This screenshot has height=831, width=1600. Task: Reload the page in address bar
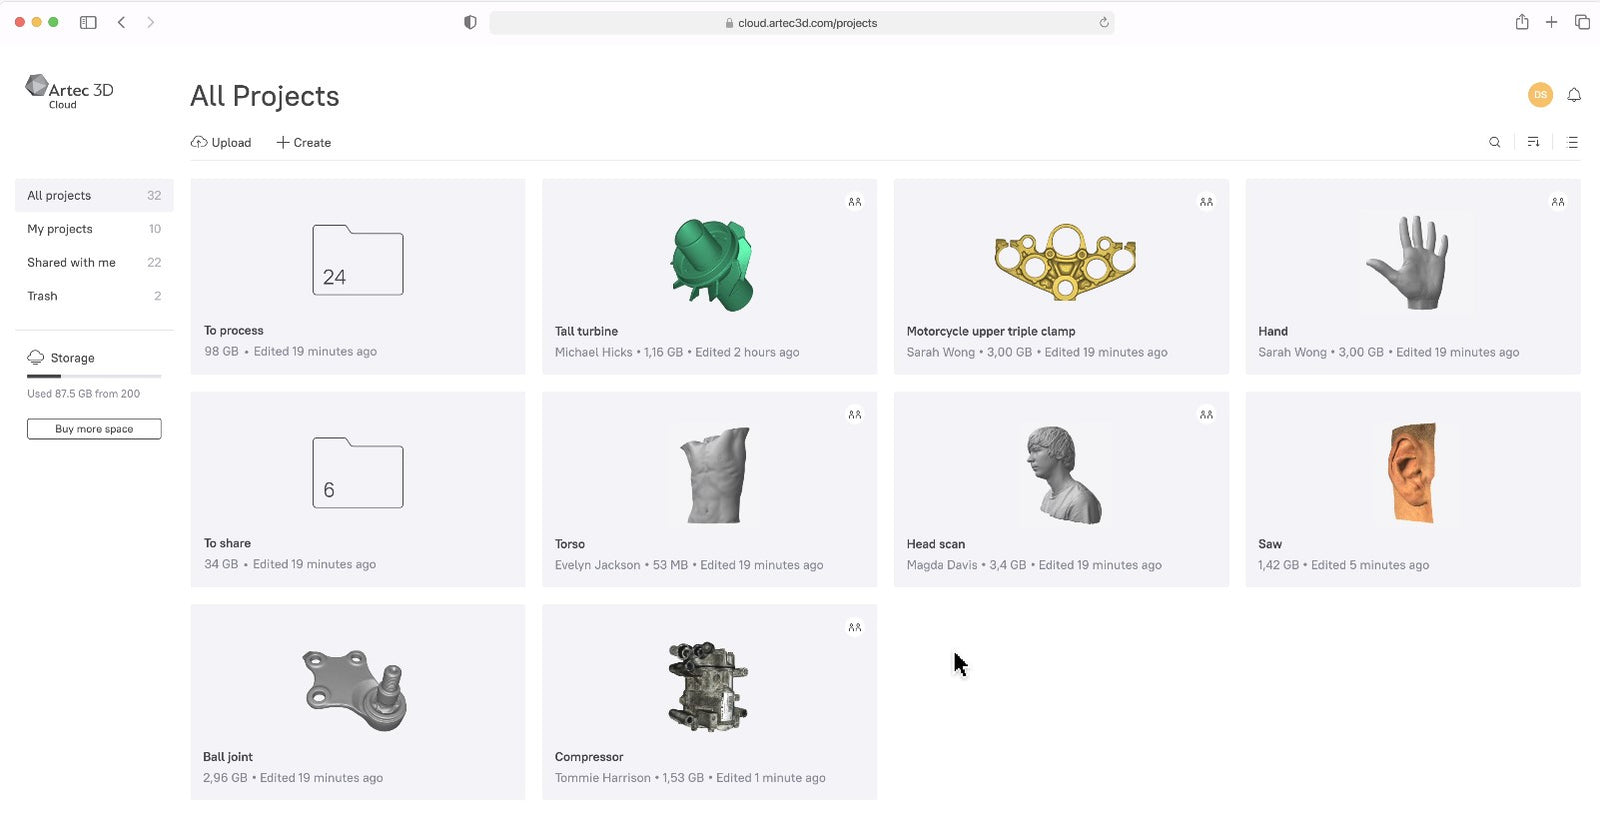click(x=1104, y=22)
